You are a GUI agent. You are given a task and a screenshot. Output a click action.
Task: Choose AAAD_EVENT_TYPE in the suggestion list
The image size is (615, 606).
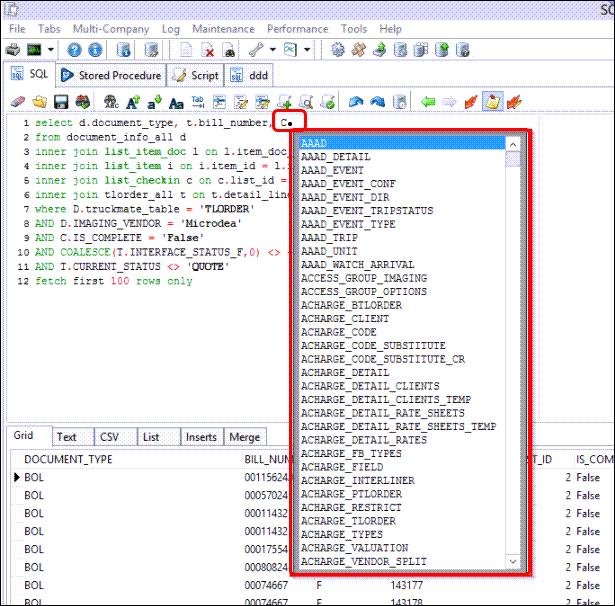(347, 225)
